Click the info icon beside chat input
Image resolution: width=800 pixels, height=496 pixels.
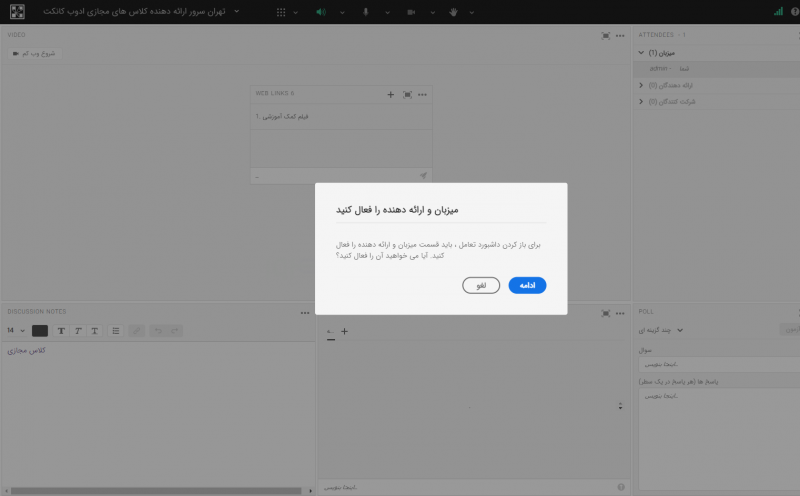click(x=621, y=487)
